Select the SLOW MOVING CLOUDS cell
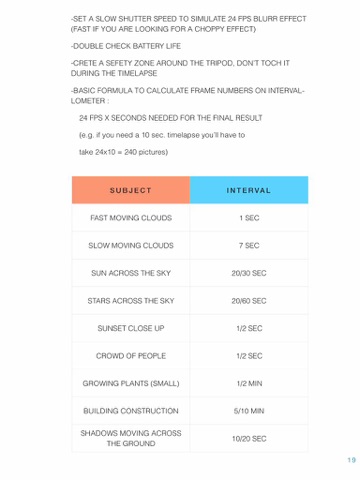The image size is (360, 480). pos(131,245)
